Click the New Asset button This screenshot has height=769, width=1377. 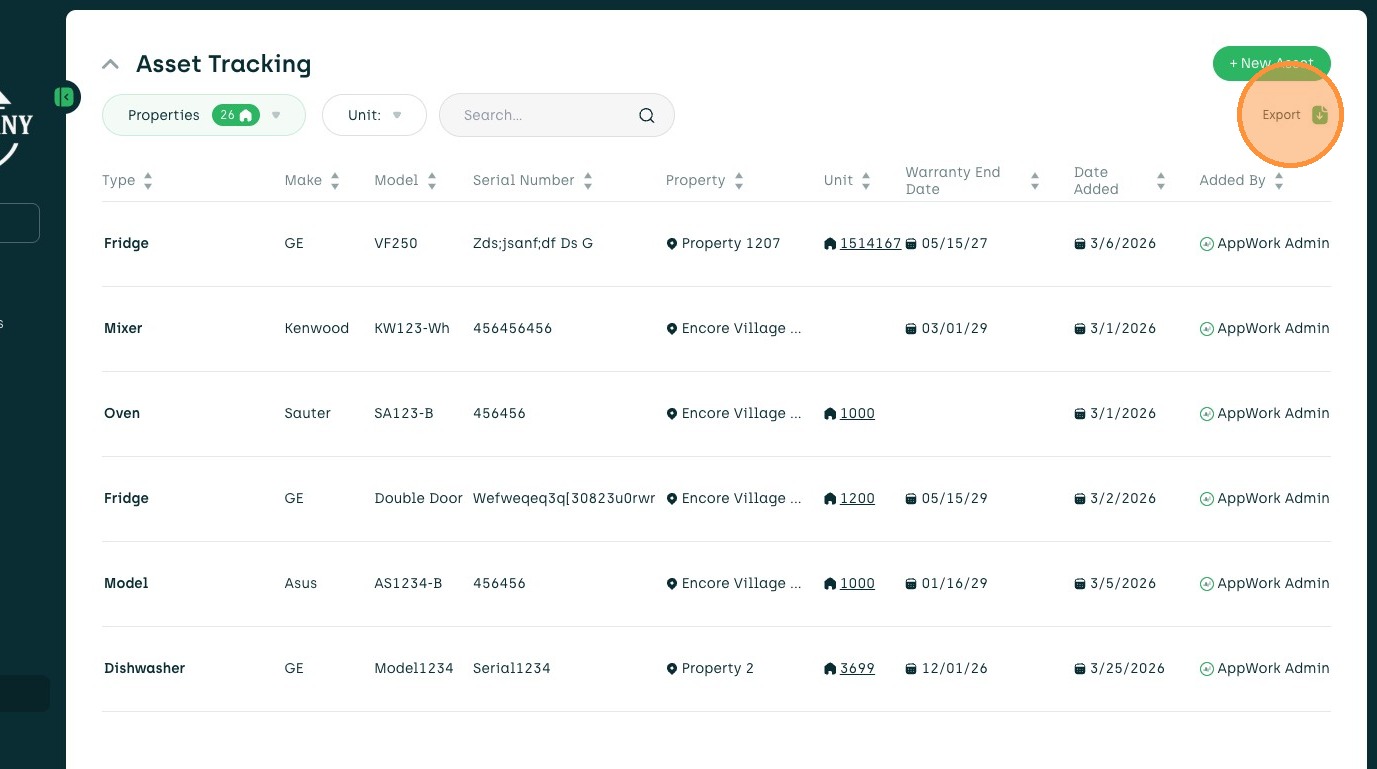(1271, 63)
